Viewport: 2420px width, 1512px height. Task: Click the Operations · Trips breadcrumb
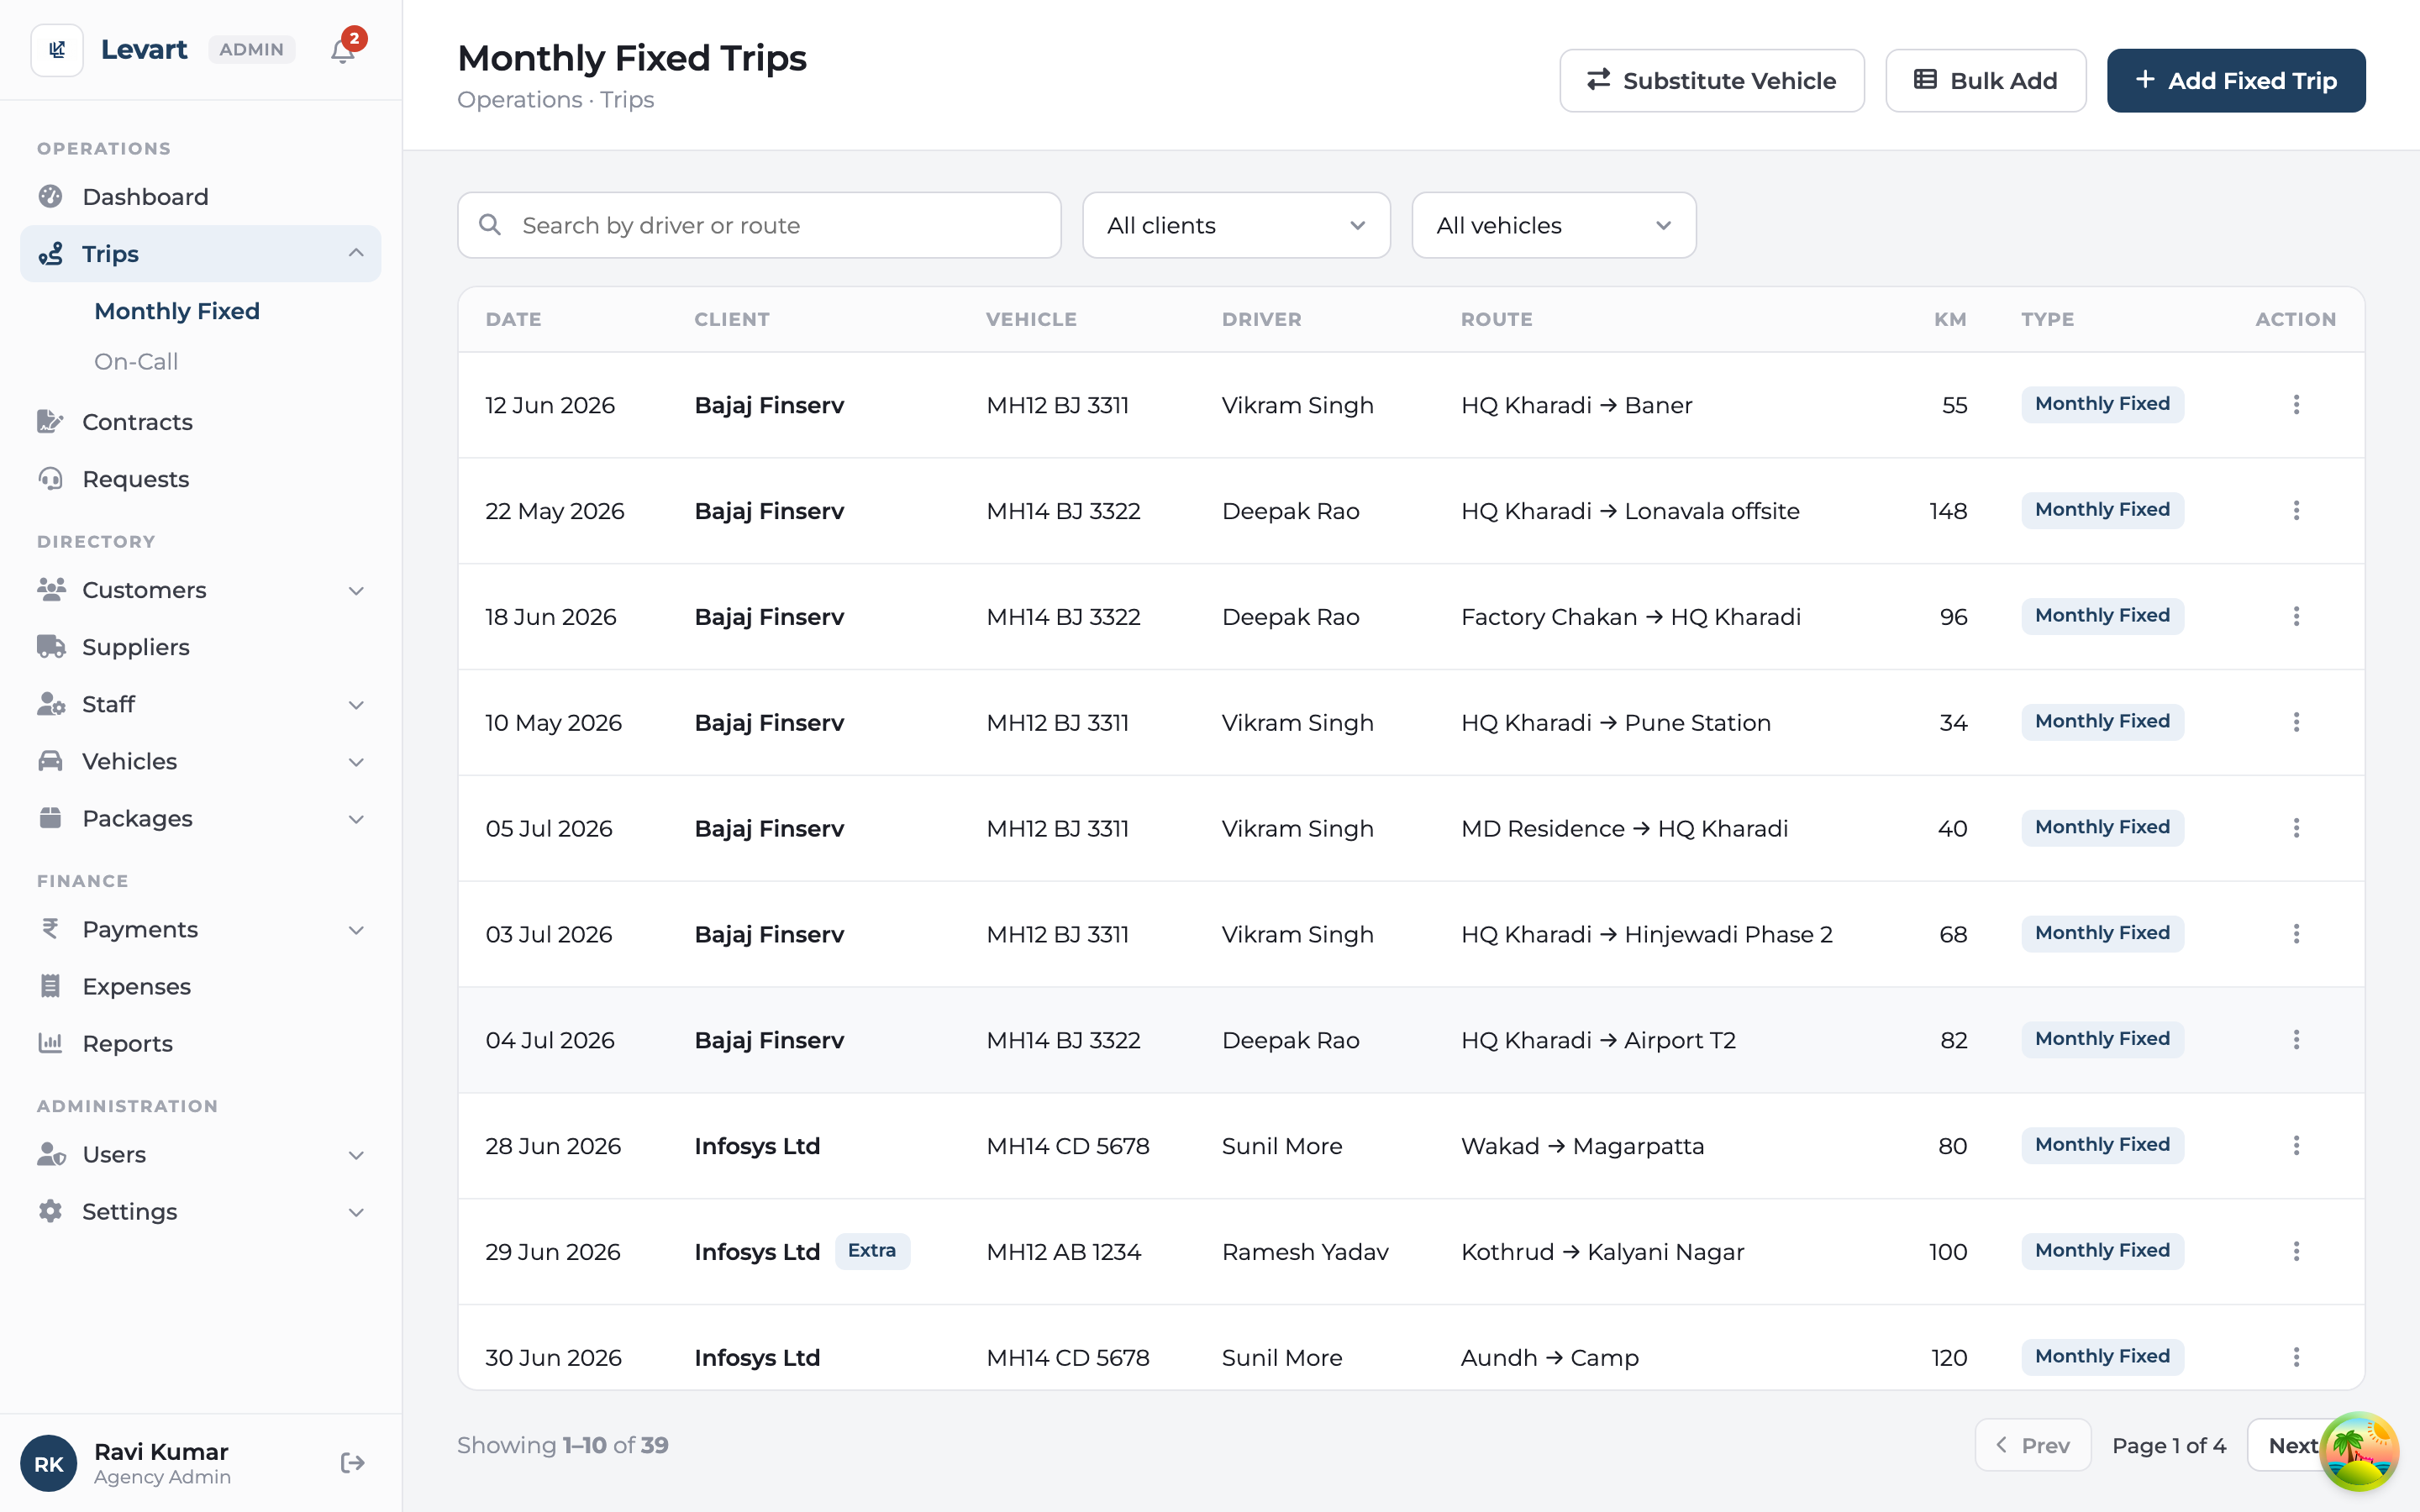coord(555,100)
